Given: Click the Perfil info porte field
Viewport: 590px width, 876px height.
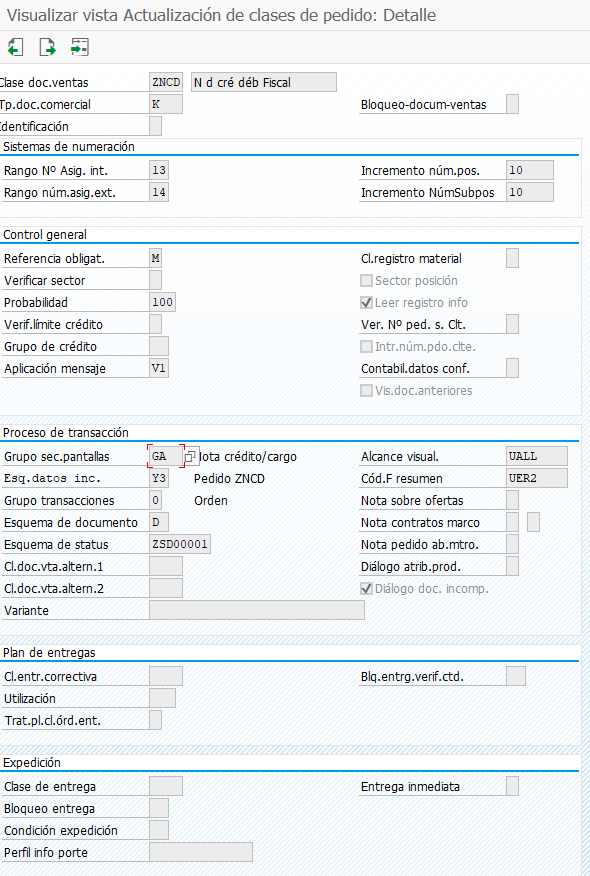Looking at the screenshot, I should point(201,853).
